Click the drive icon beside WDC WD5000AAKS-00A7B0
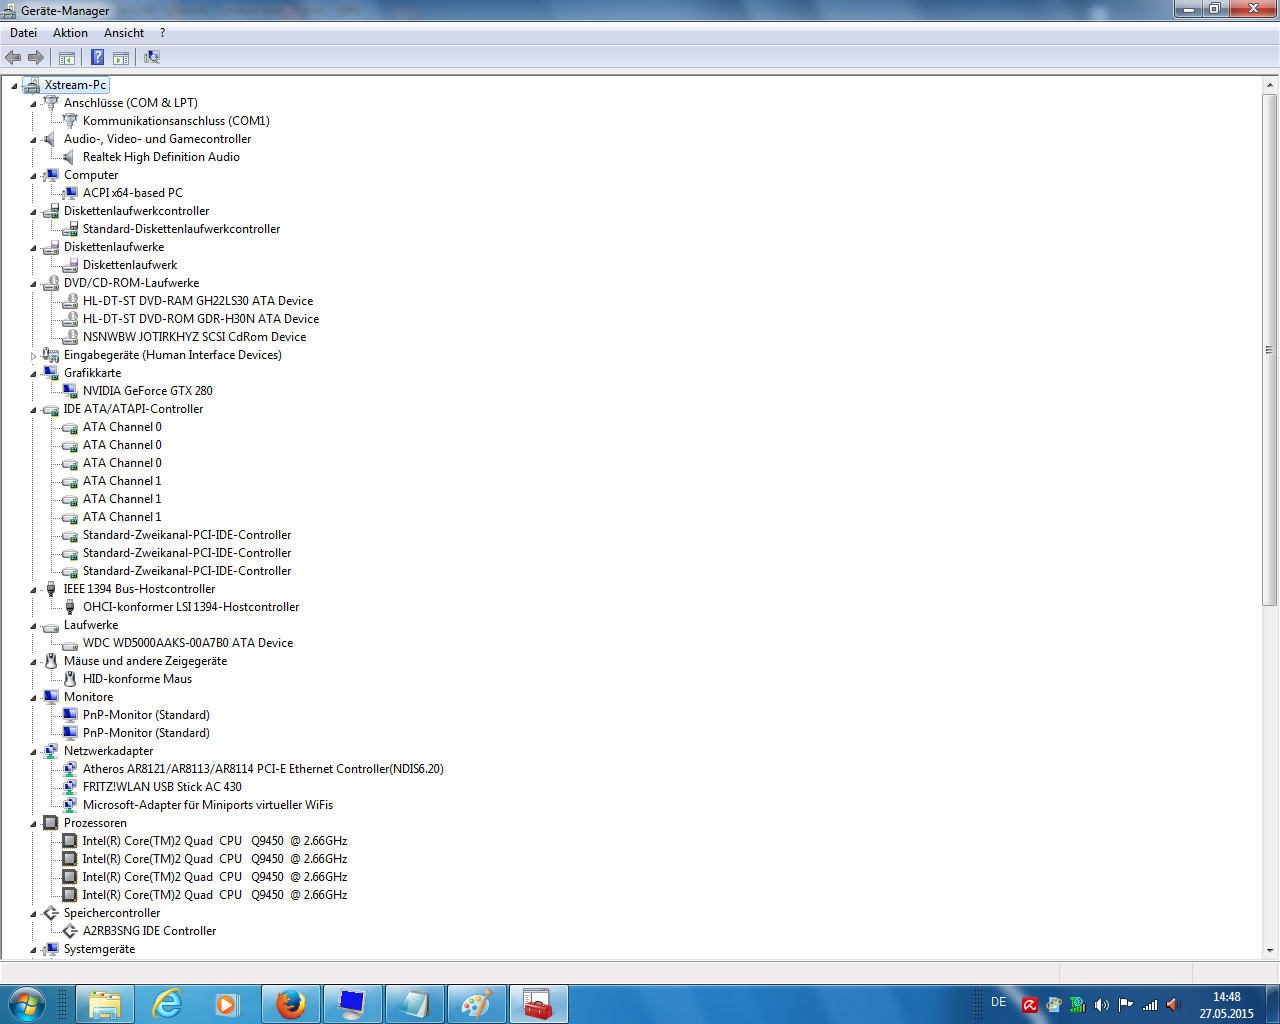 pyautogui.click(x=70, y=644)
